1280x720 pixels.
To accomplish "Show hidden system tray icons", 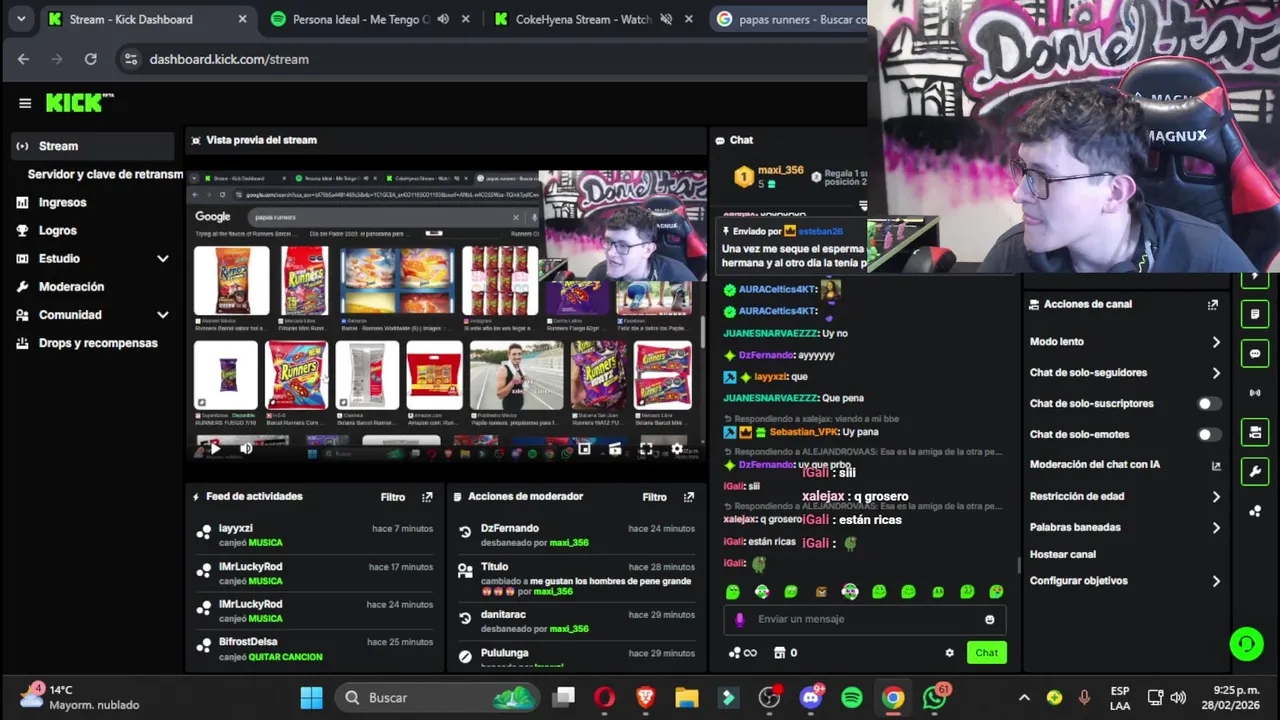I will (1024, 698).
